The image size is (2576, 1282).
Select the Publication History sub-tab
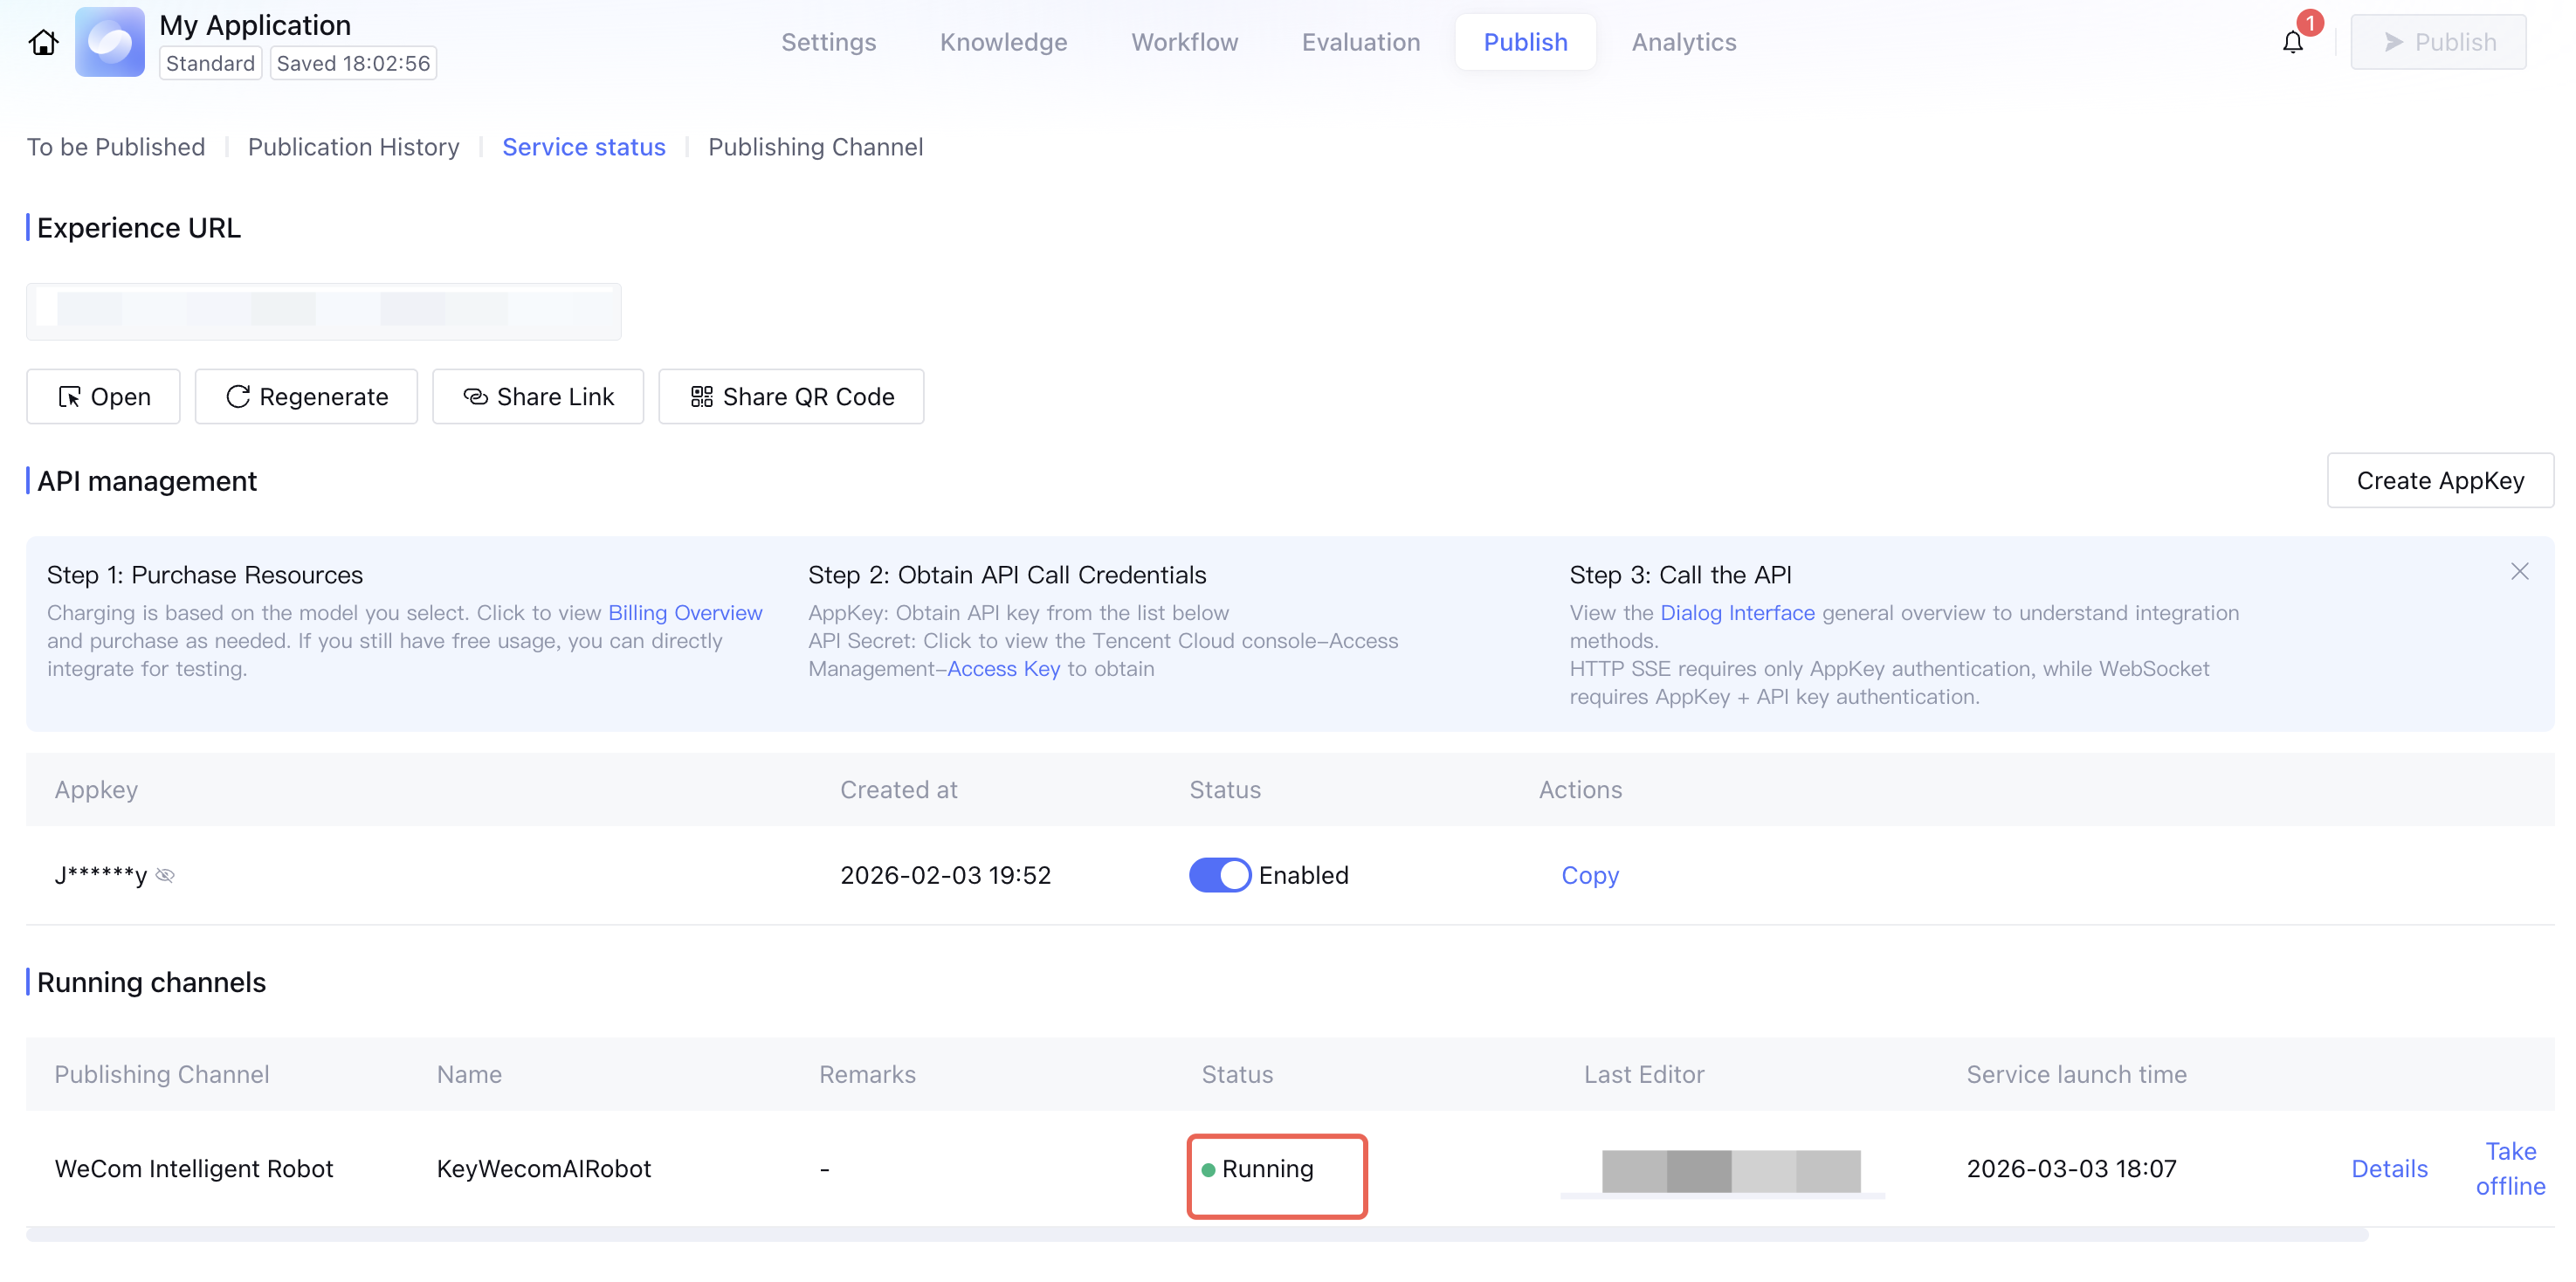pyautogui.click(x=353, y=147)
